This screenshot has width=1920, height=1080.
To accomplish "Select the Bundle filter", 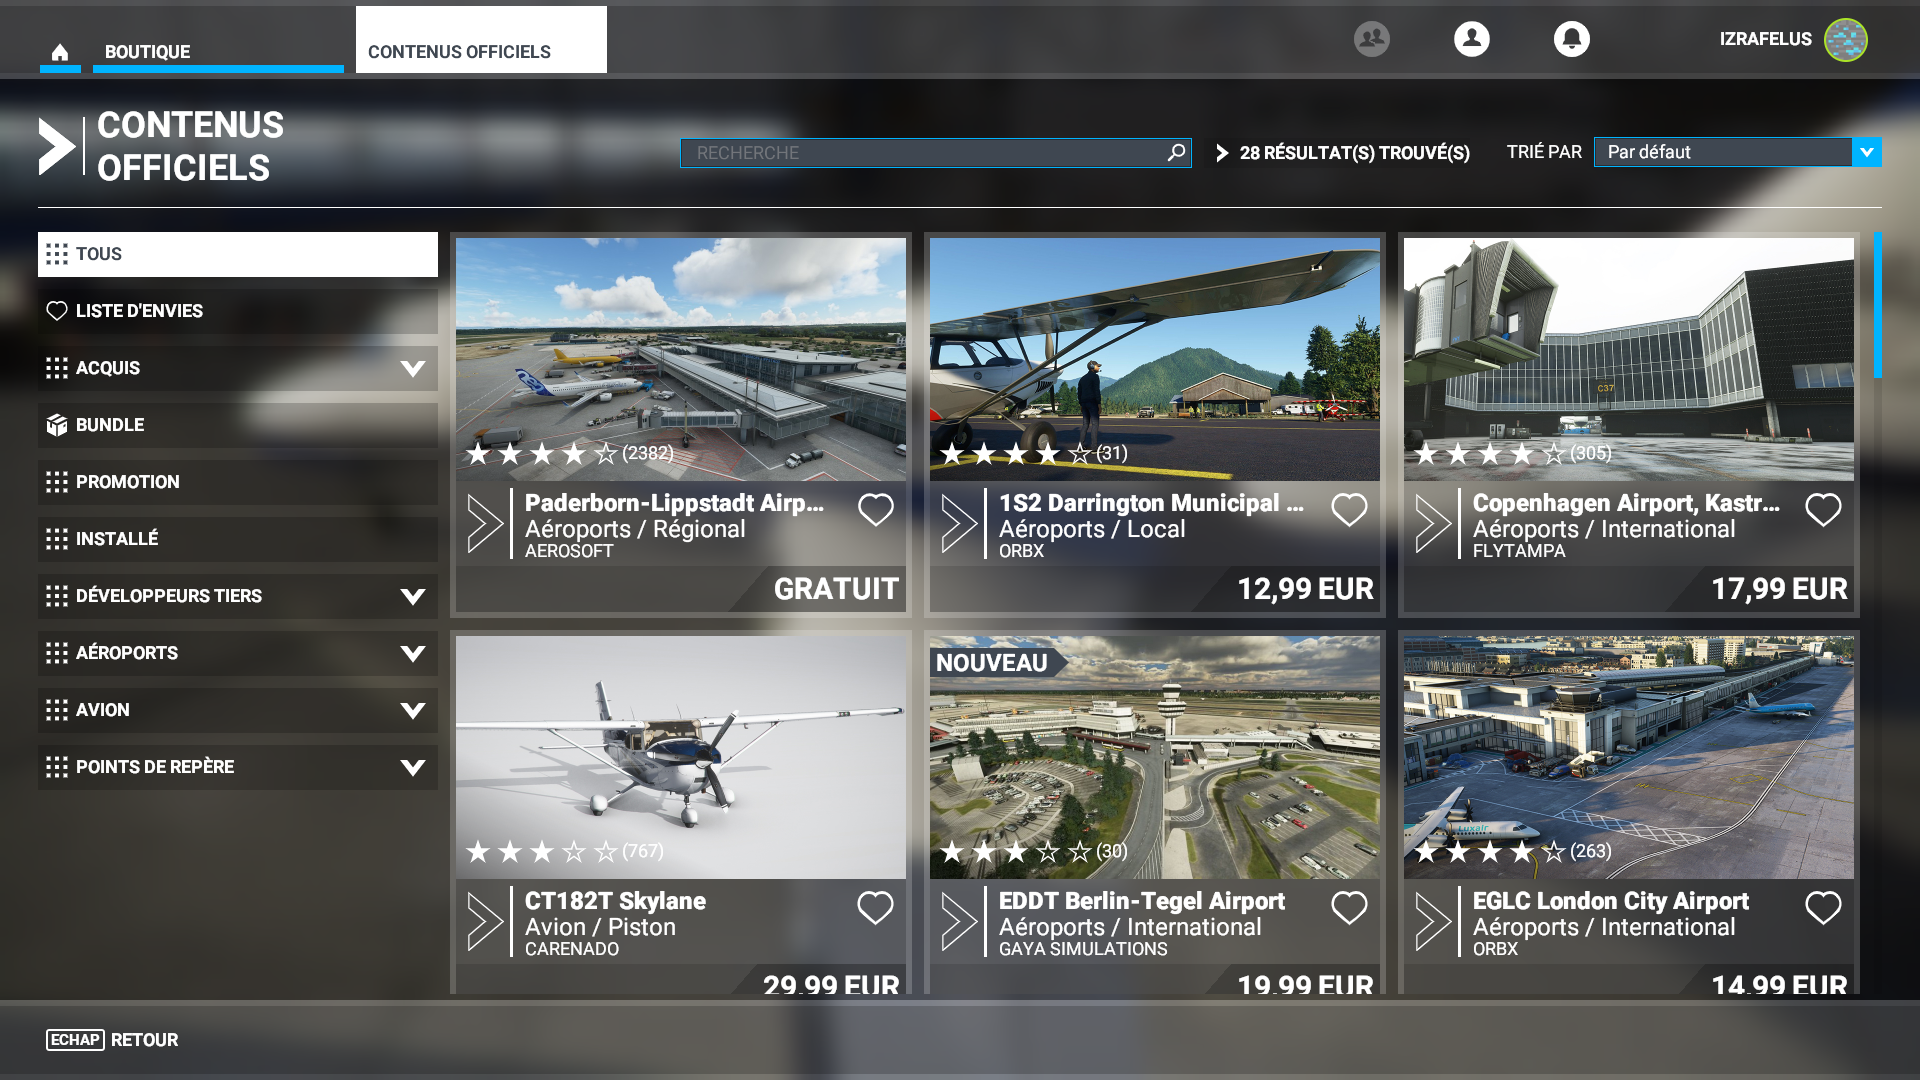I will coord(238,425).
